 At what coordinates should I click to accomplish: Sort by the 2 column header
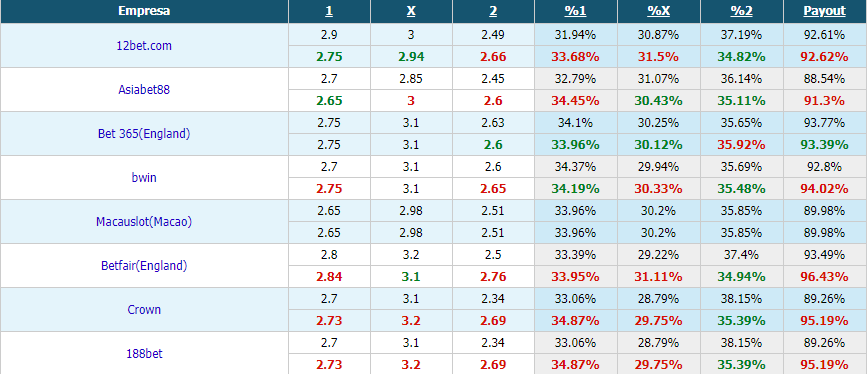coord(493,11)
